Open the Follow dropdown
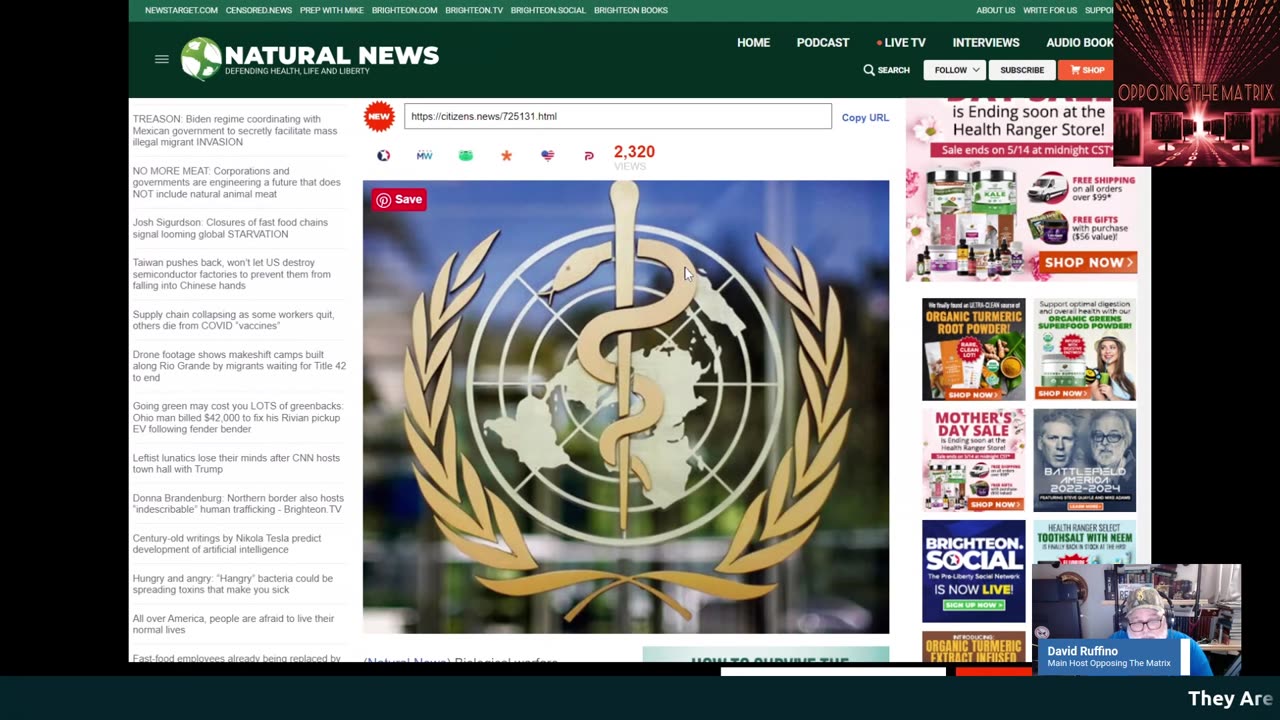This screenshot has height=720, width=1280. coord(956,70)
